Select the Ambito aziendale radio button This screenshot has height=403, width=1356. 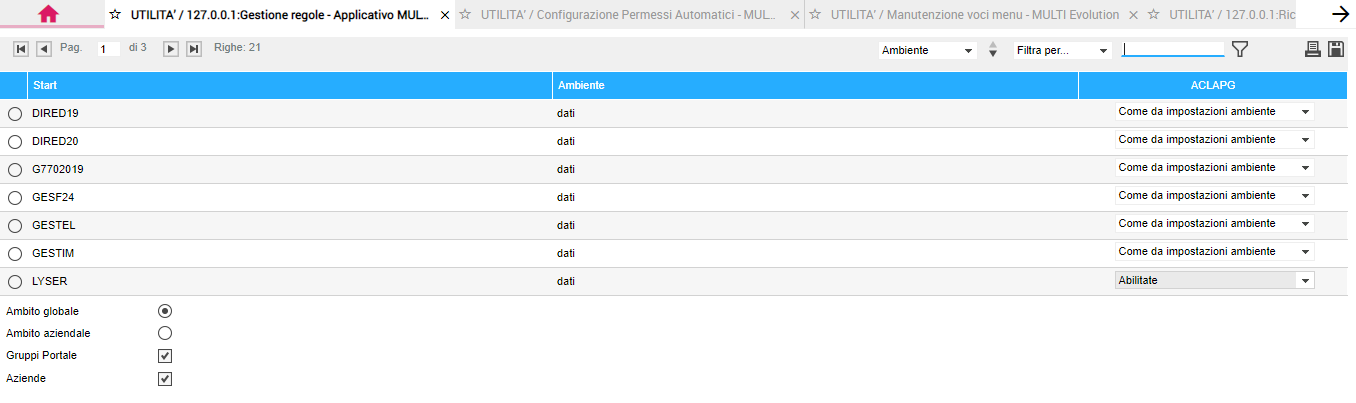coord(165,333)
